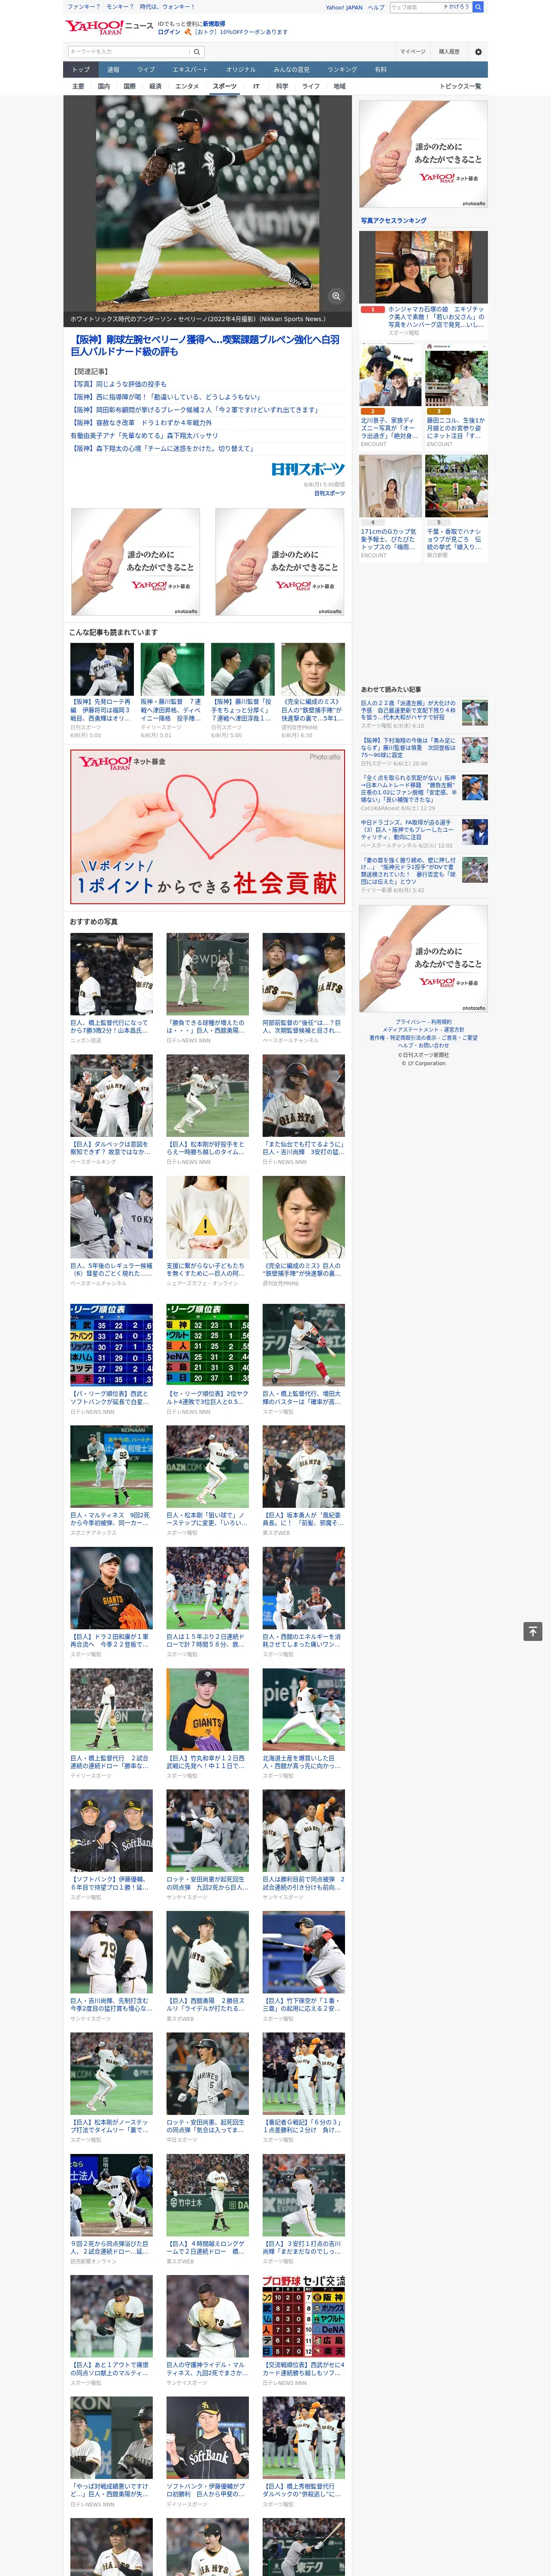Select the トップ navigation tab
Screen dimensions: 551x2576
(81, 70)
